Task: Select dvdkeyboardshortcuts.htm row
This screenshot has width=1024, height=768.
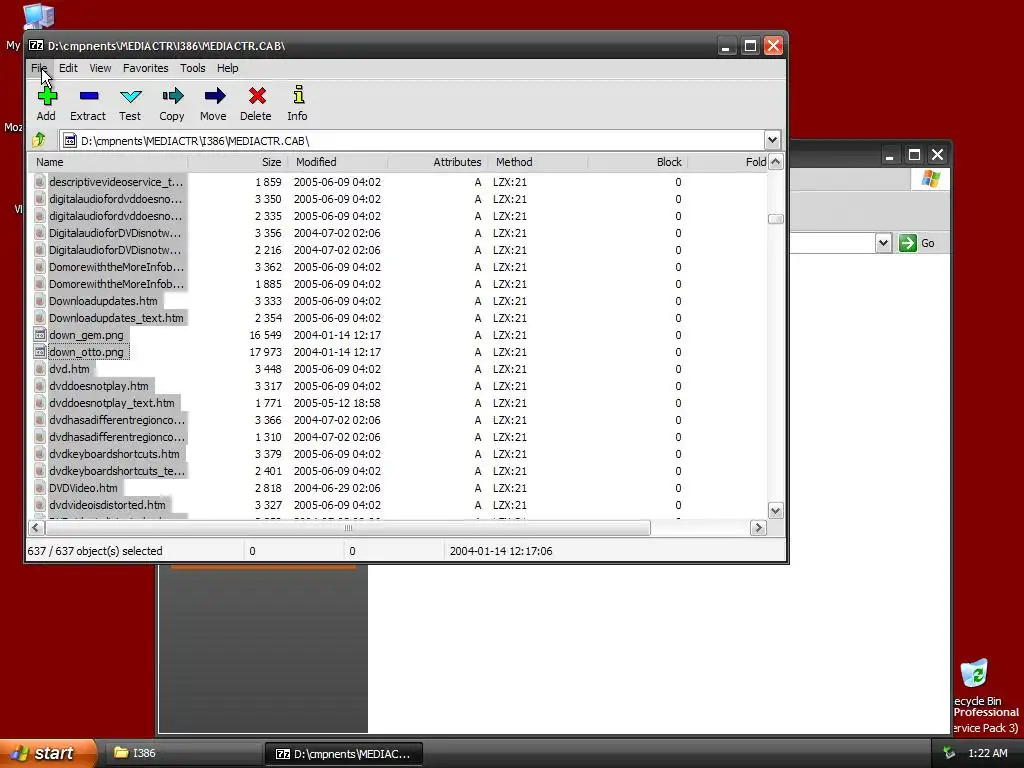Action: [x=114, y=454]
